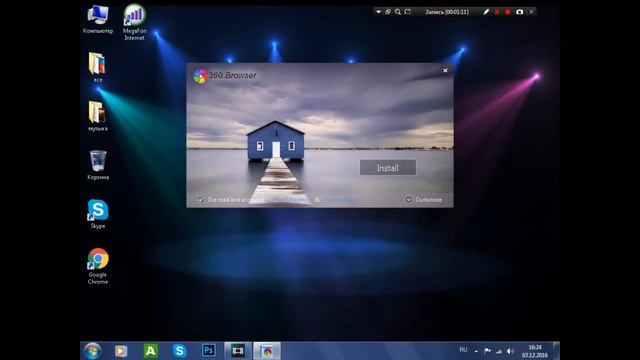Switch to 360 Browser installer taskbar button

267,351
